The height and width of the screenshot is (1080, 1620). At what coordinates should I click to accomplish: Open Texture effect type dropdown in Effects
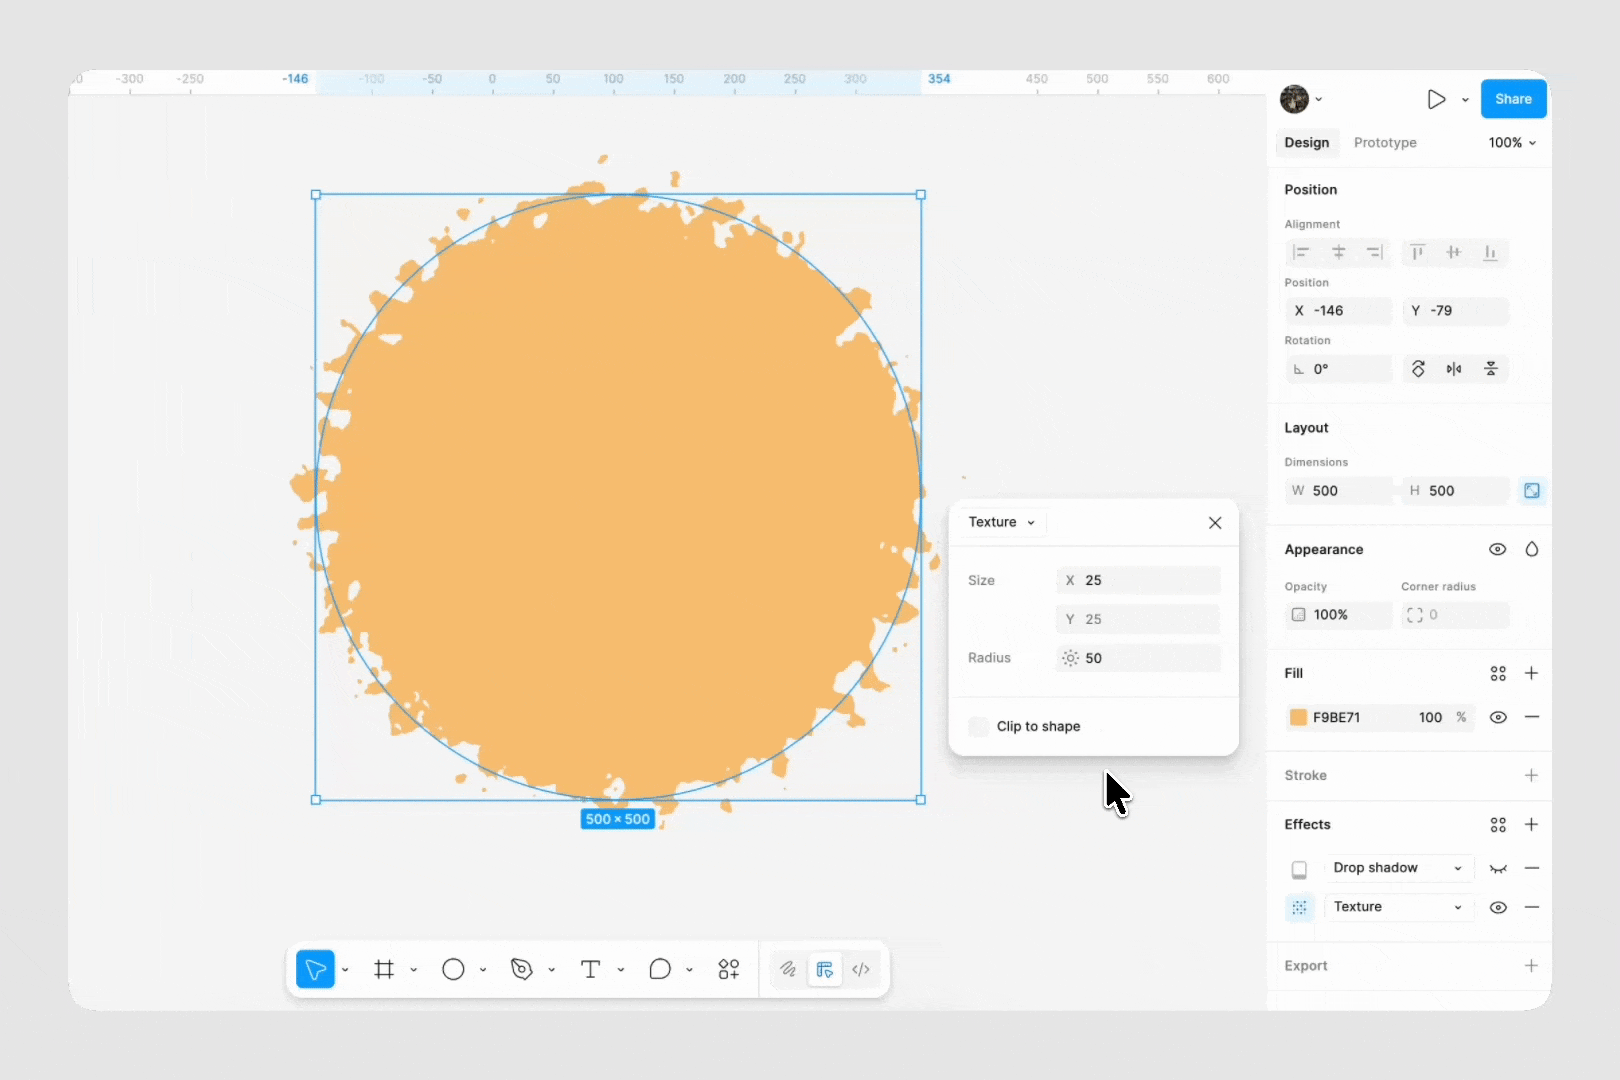coord(1398,907)
